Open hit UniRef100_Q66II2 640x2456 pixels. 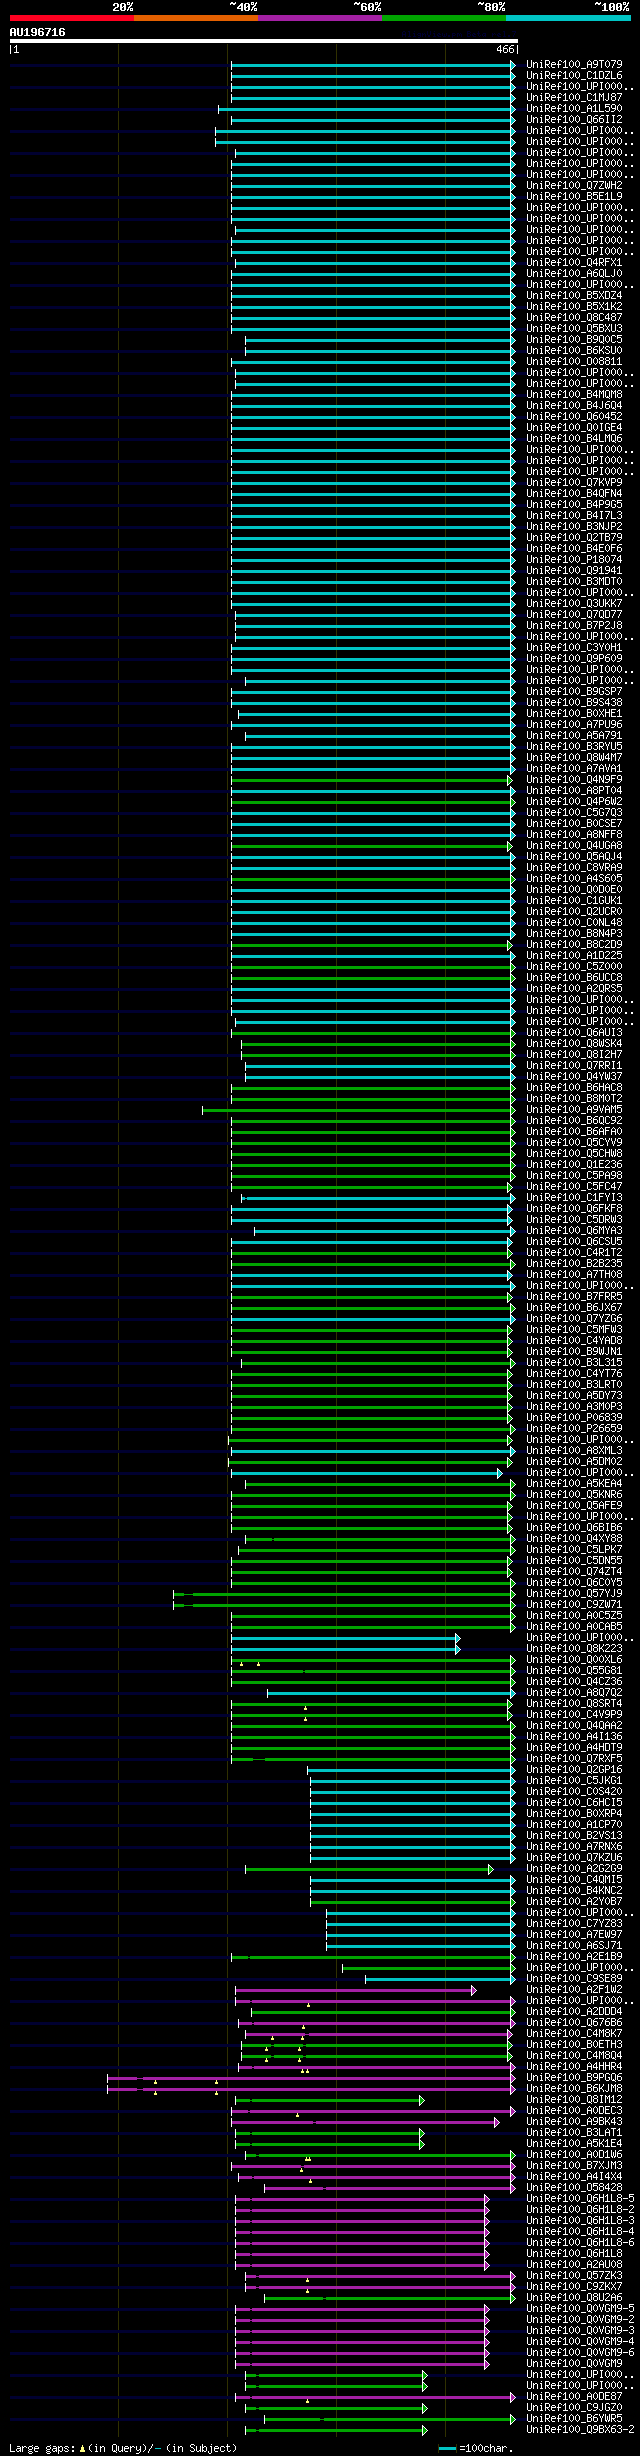574,119
